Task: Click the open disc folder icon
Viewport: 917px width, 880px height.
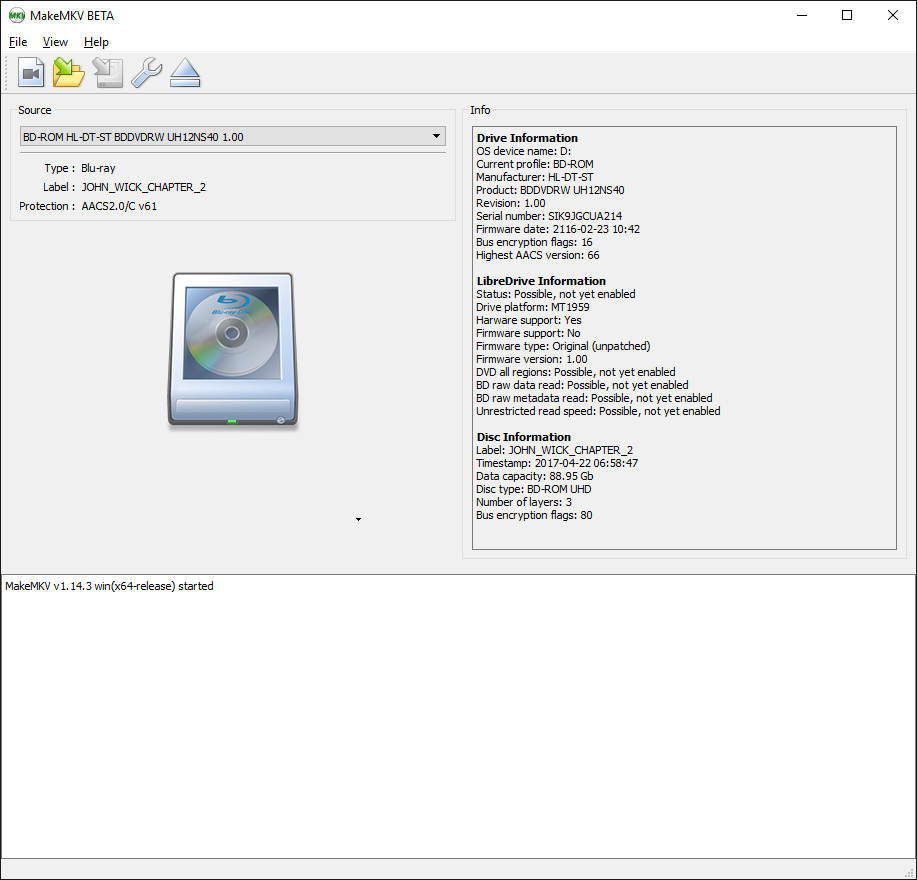Action: [x=69, y=73]
